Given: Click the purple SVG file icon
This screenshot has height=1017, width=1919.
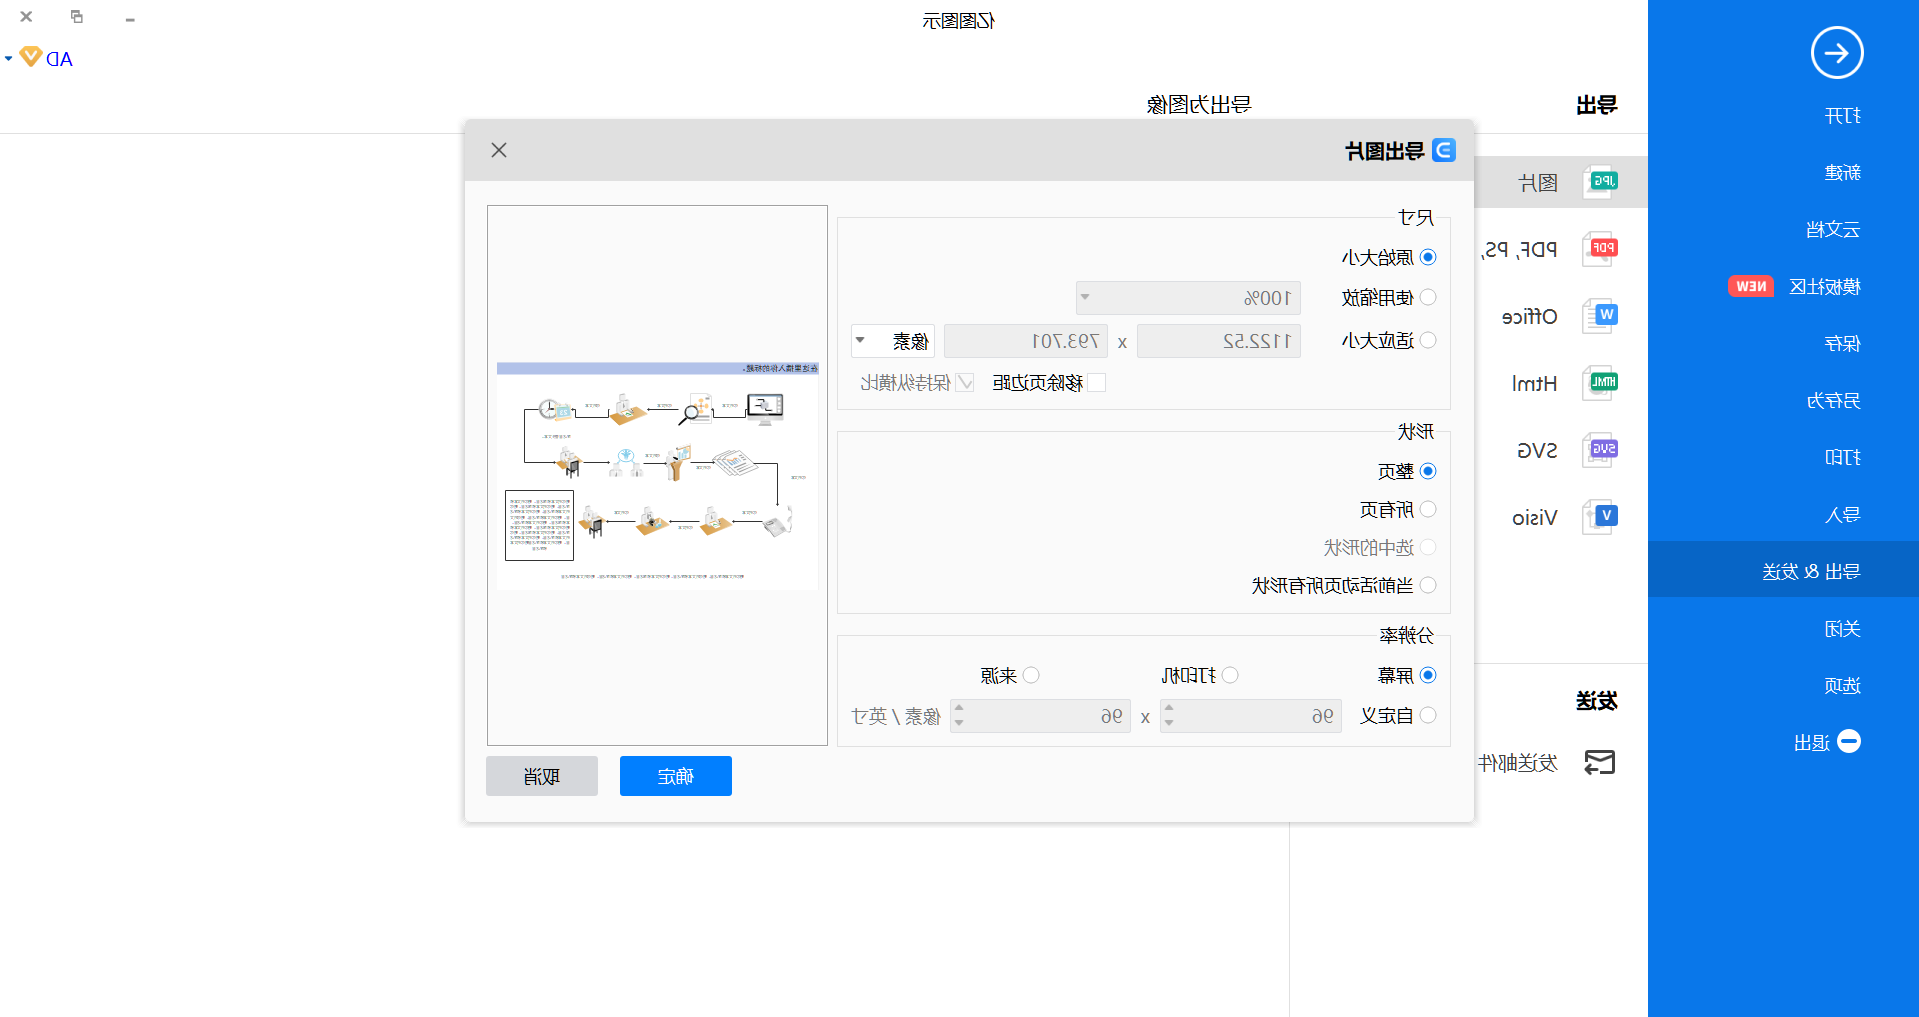Looking at the screenshot, I should 1600,450.
